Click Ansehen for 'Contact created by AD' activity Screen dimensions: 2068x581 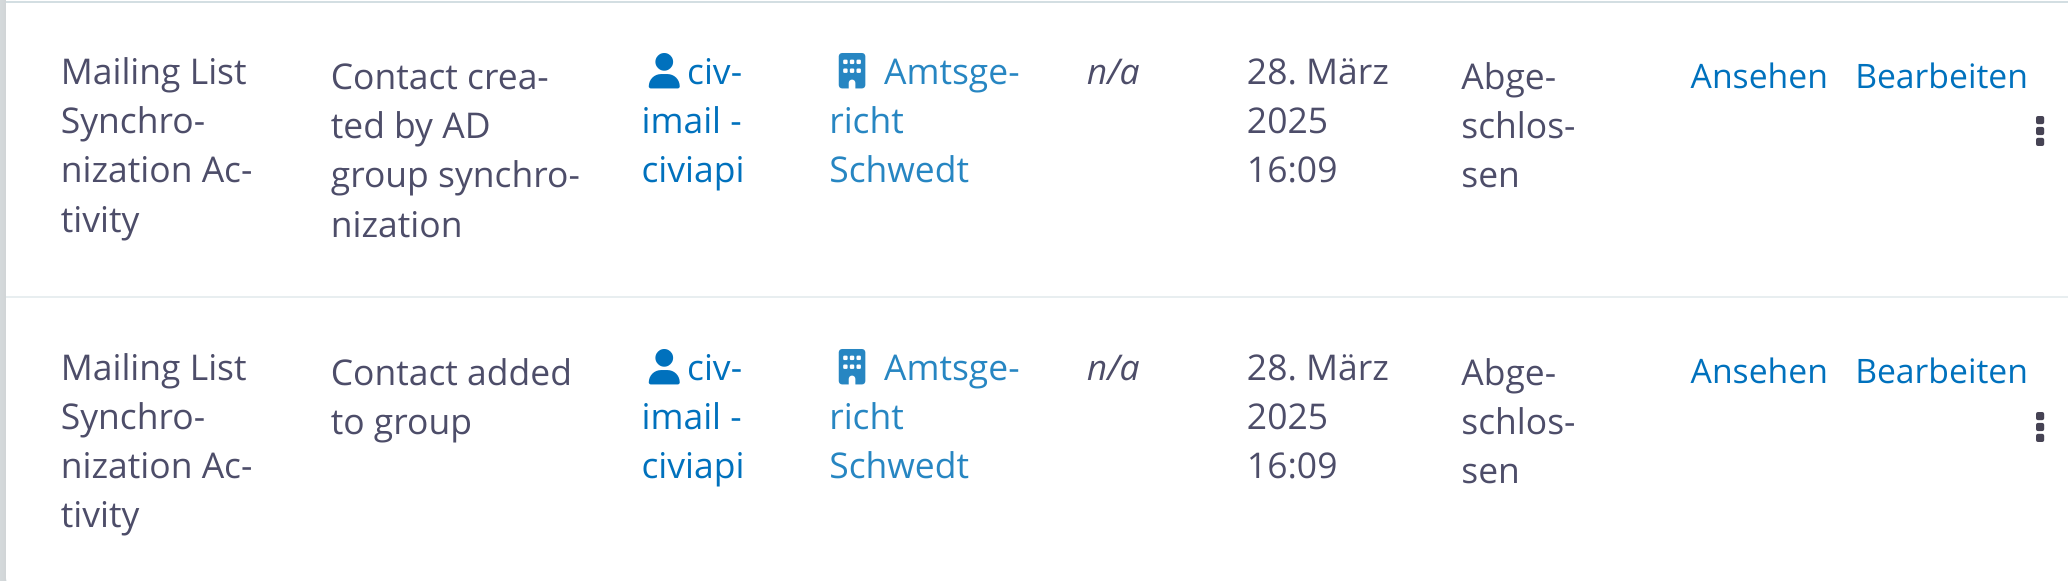1758,76
